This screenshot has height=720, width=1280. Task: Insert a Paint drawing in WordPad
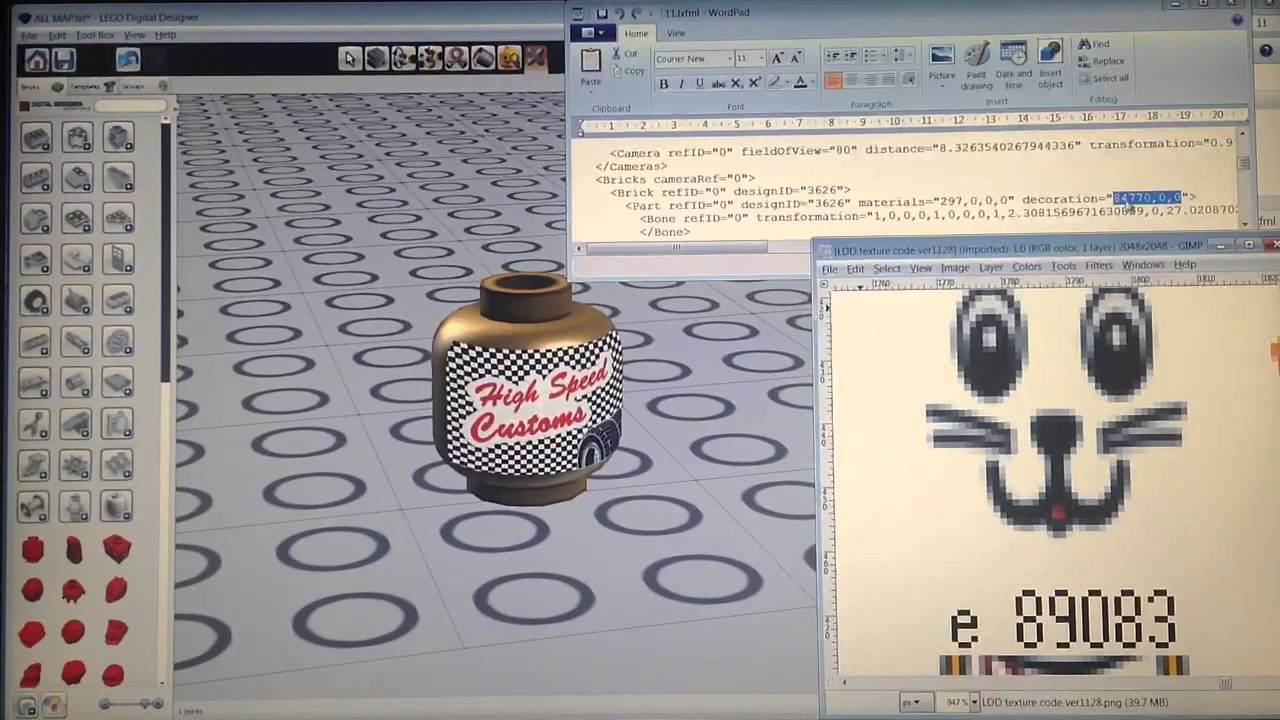(x=977, y=66)
